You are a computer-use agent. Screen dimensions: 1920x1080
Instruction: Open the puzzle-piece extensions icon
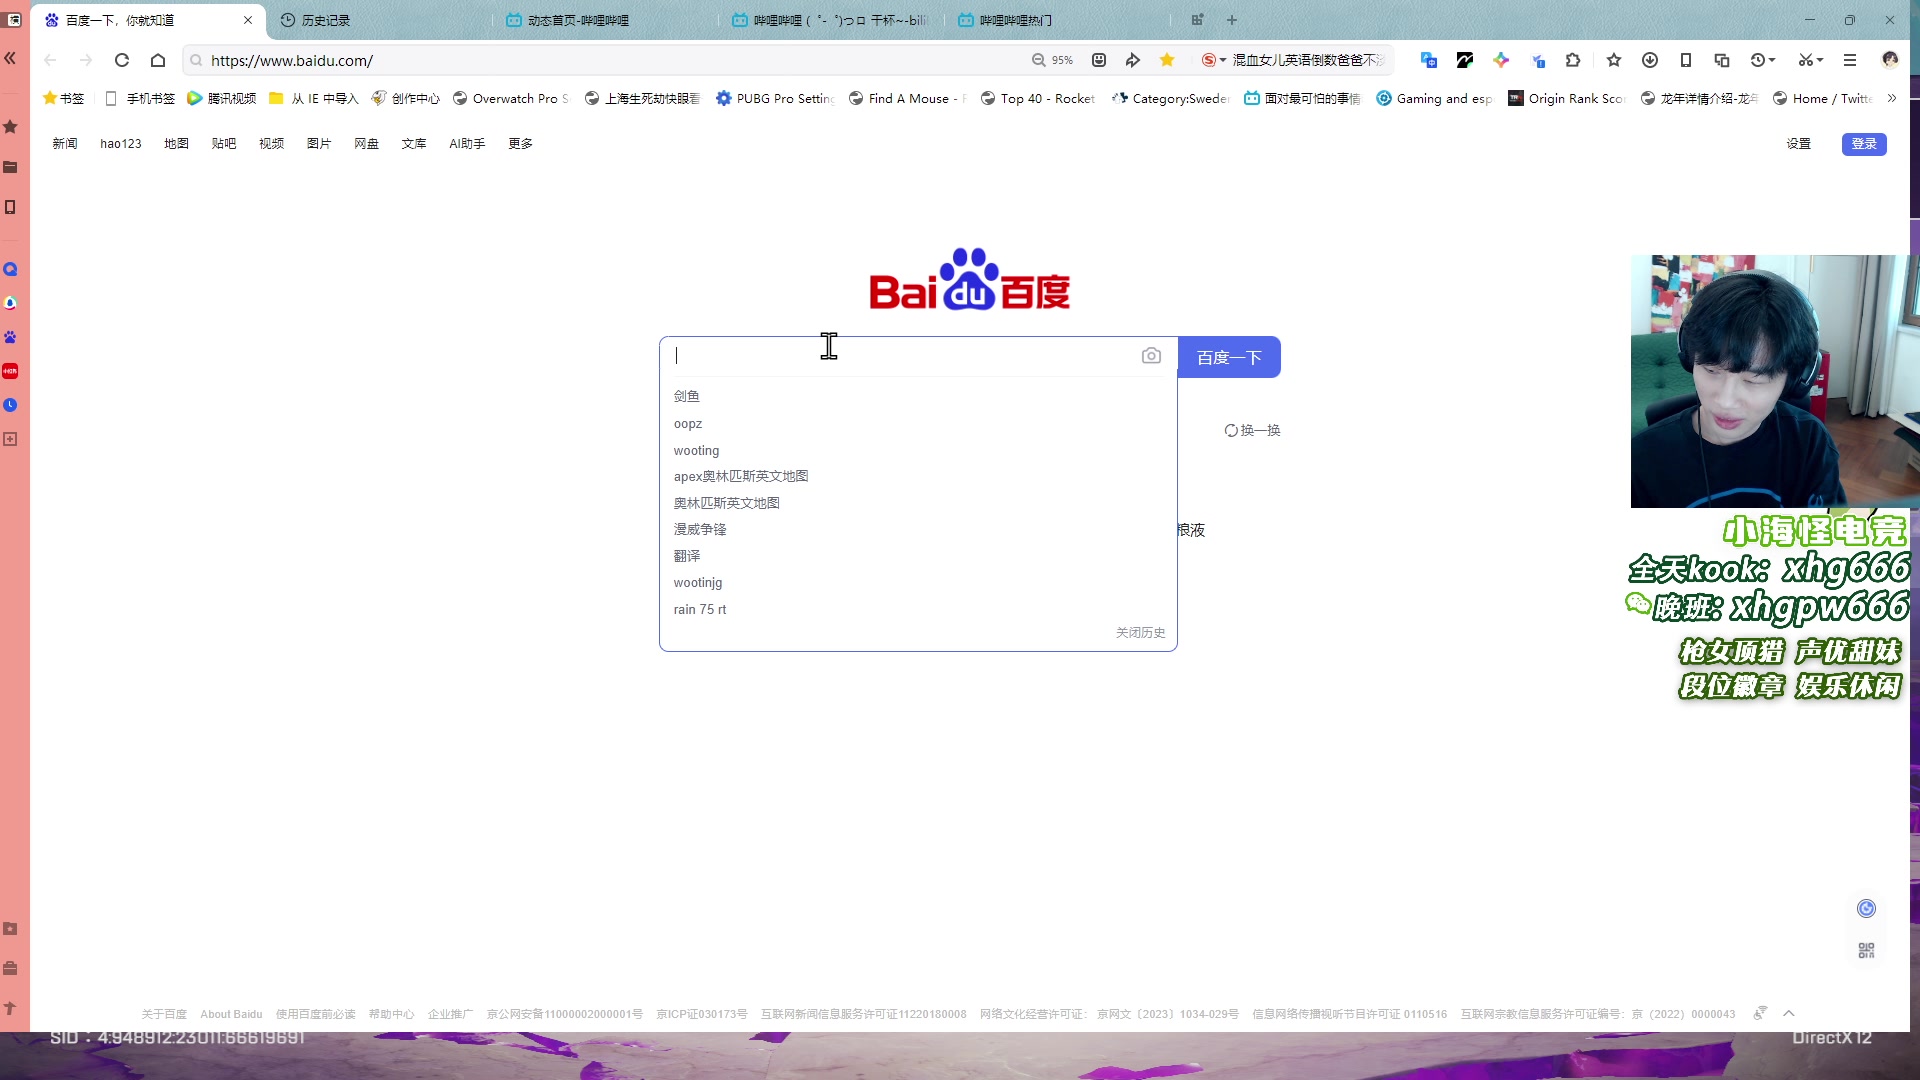pyautogui.click(x=1573, y=60)
